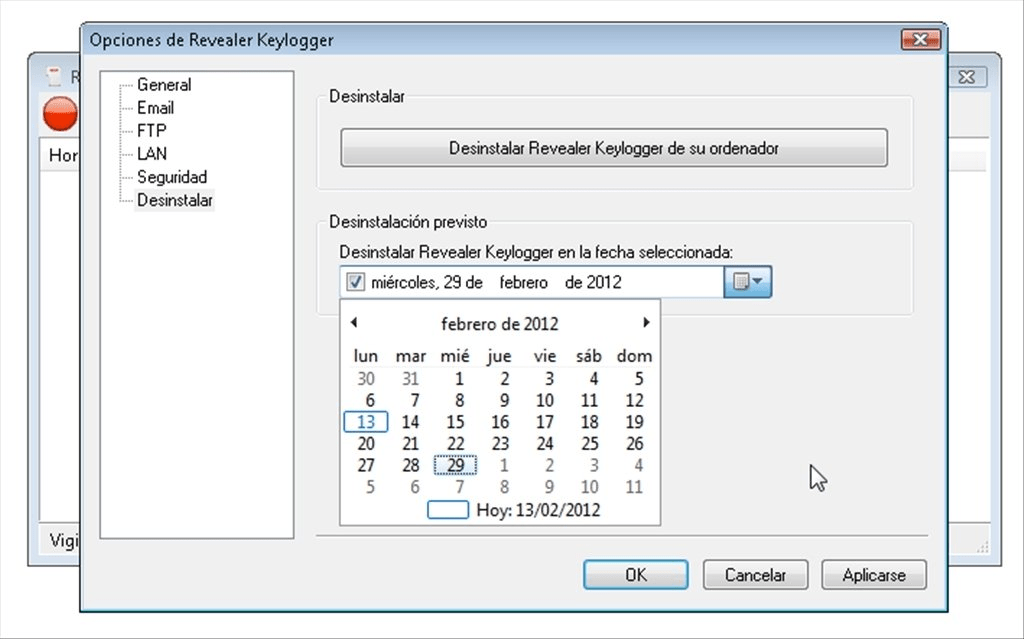Select 'Desinstalar' in the options tree
Image resolution: width=1024 pixels, height=639 pixels.
point(174,200)
